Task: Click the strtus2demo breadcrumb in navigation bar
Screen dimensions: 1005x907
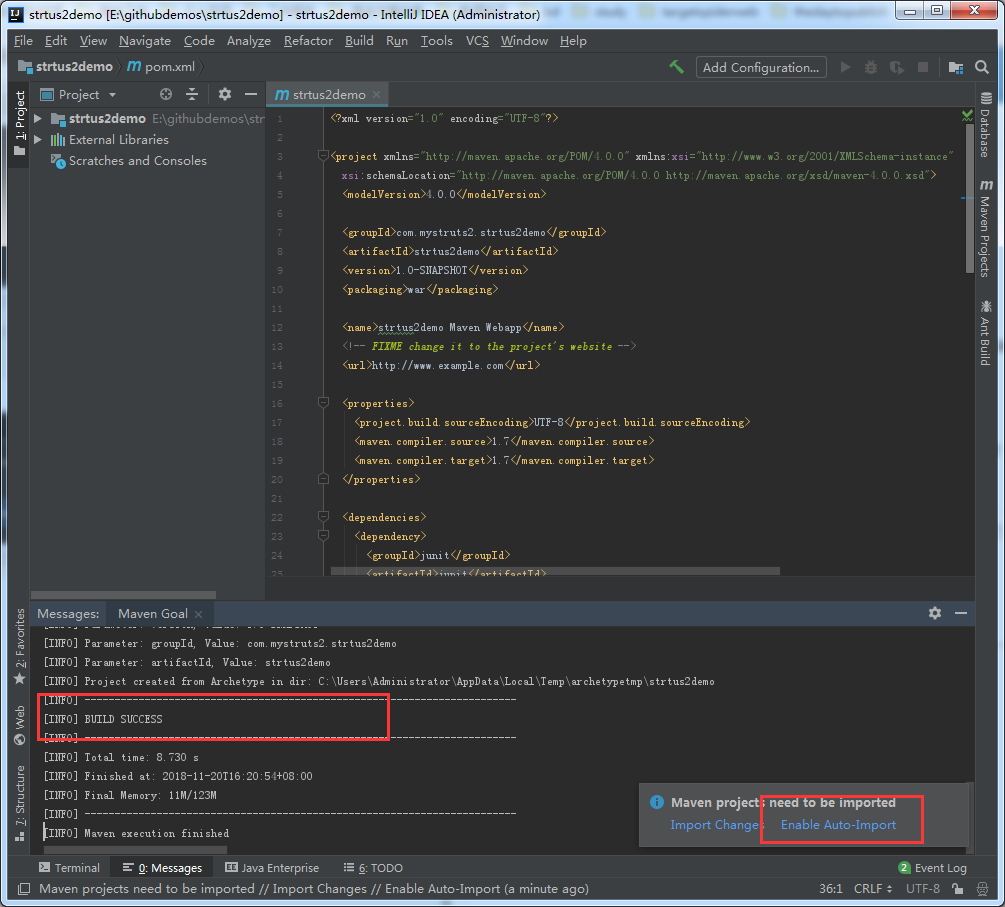Action: coord(65,67)
